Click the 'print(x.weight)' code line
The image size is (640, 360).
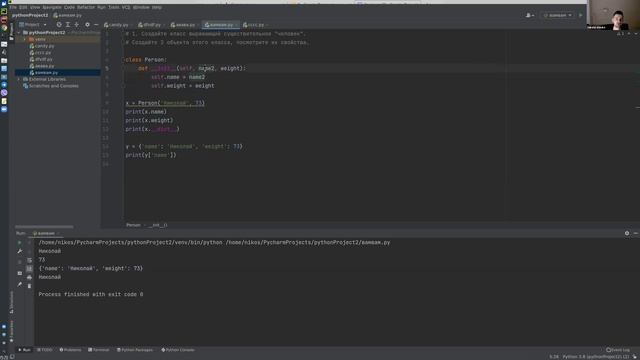149,120
